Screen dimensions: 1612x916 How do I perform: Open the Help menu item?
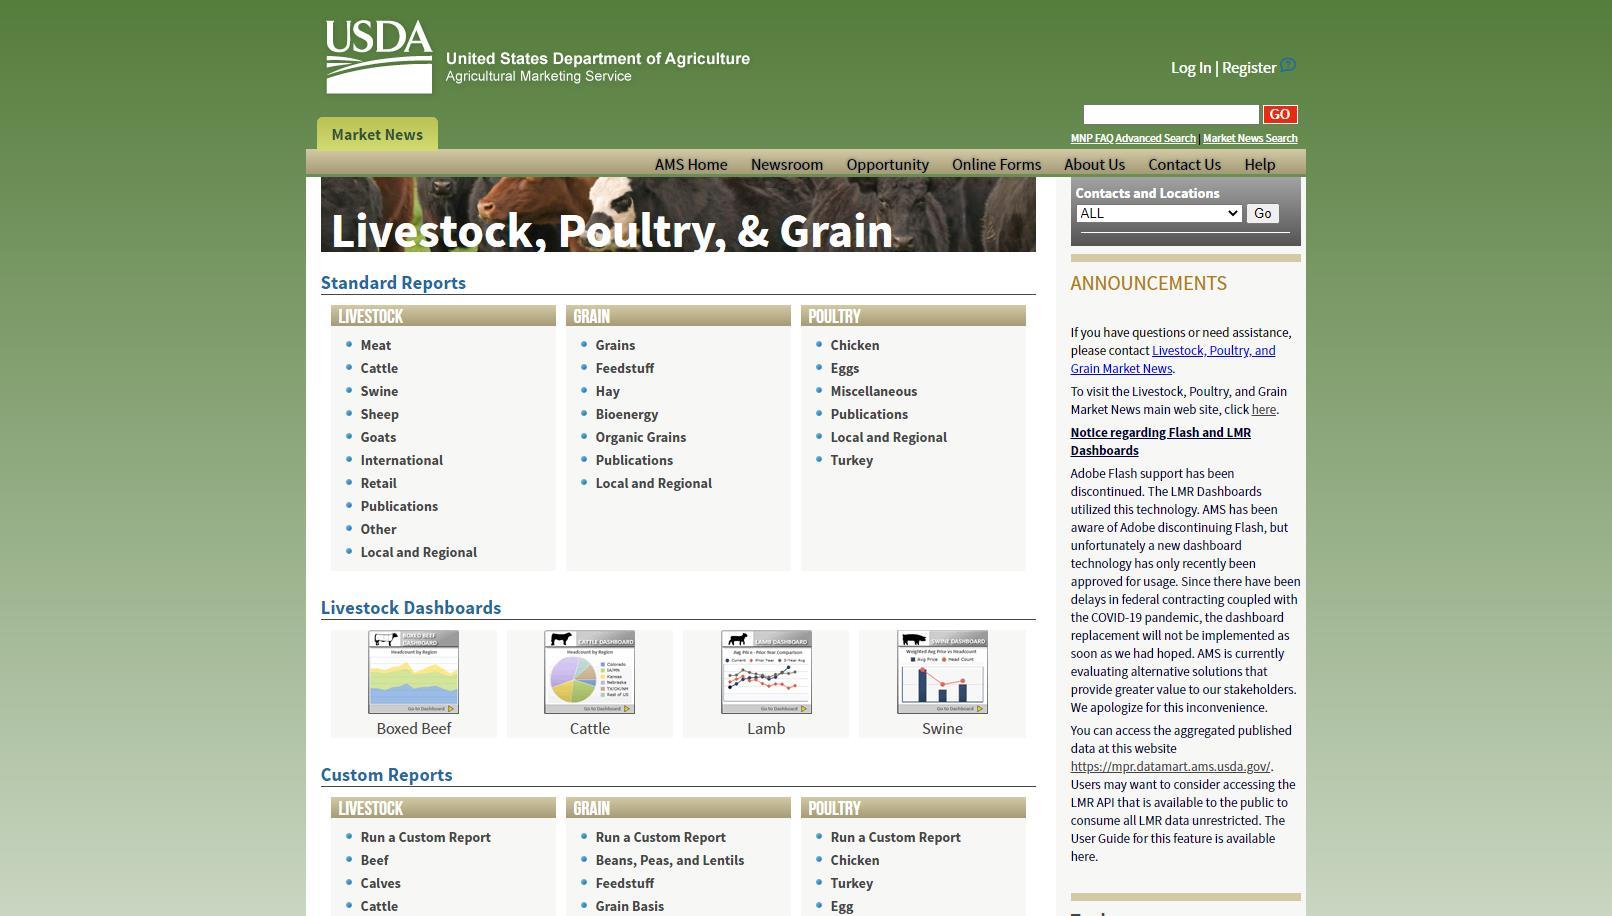1259,164
